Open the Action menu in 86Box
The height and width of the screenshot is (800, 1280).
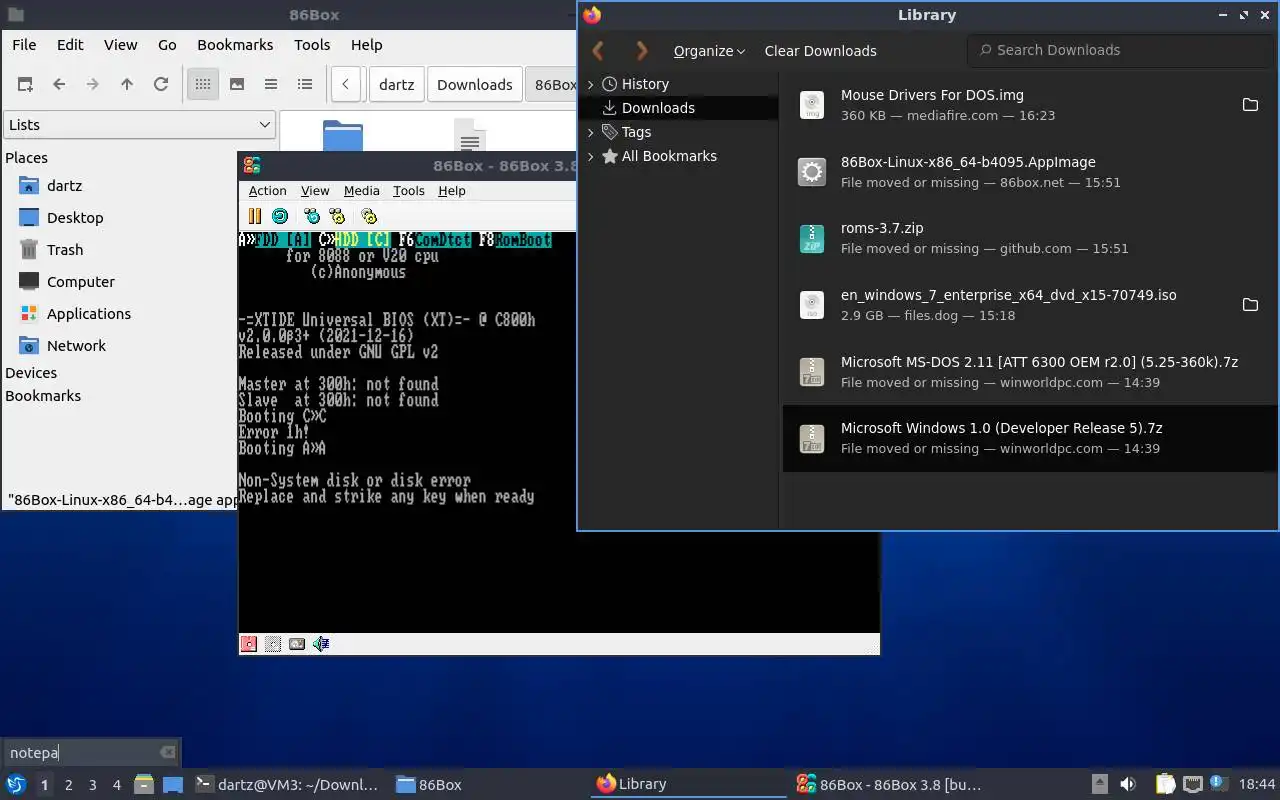click(x=267, y=191)
